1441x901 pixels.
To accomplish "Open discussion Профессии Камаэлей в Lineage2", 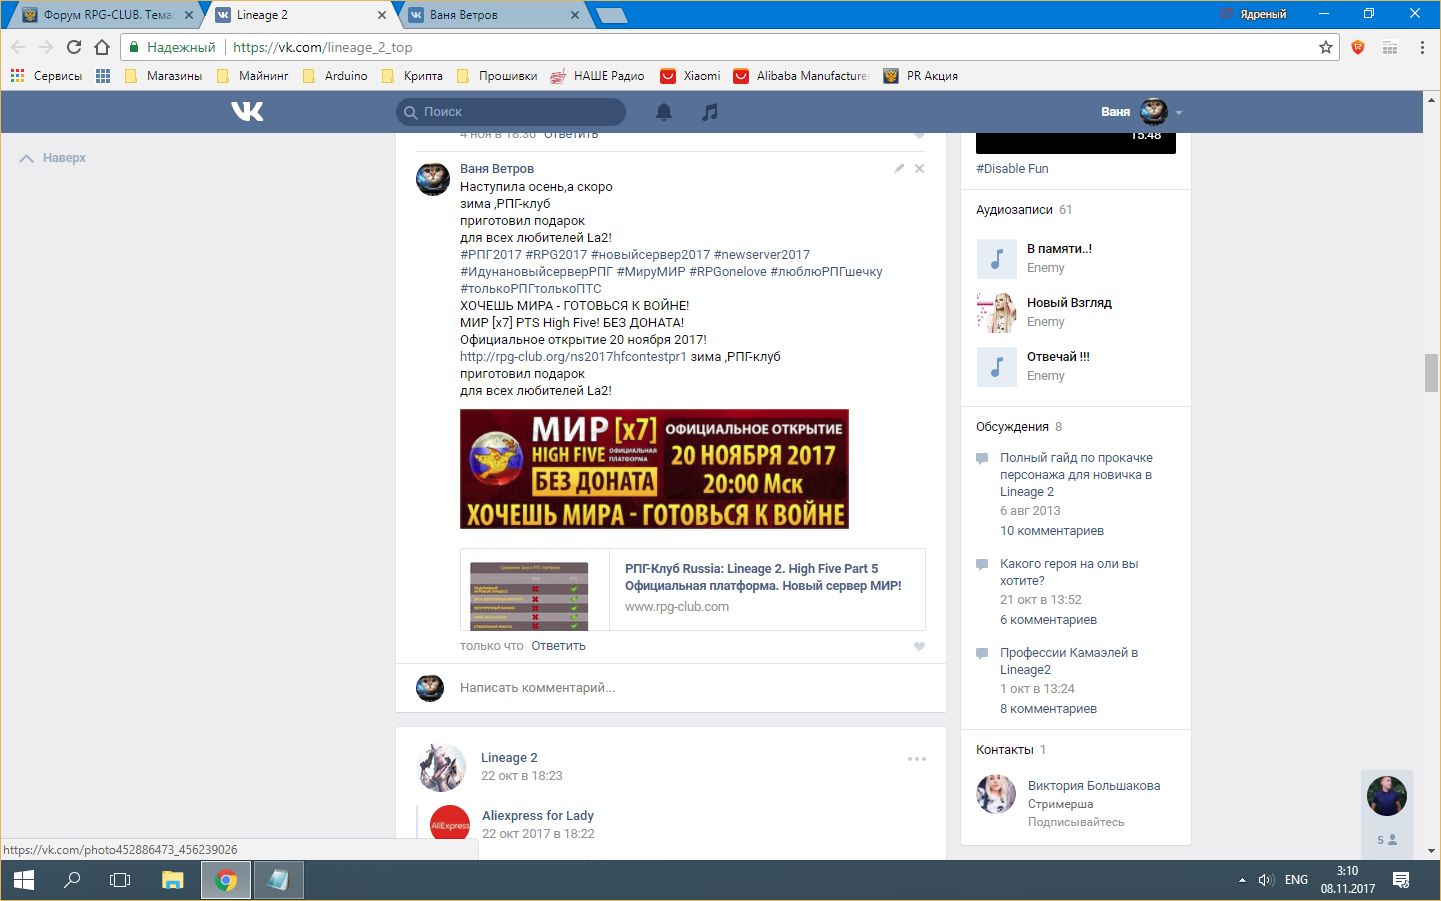I will click(1069, 661).
